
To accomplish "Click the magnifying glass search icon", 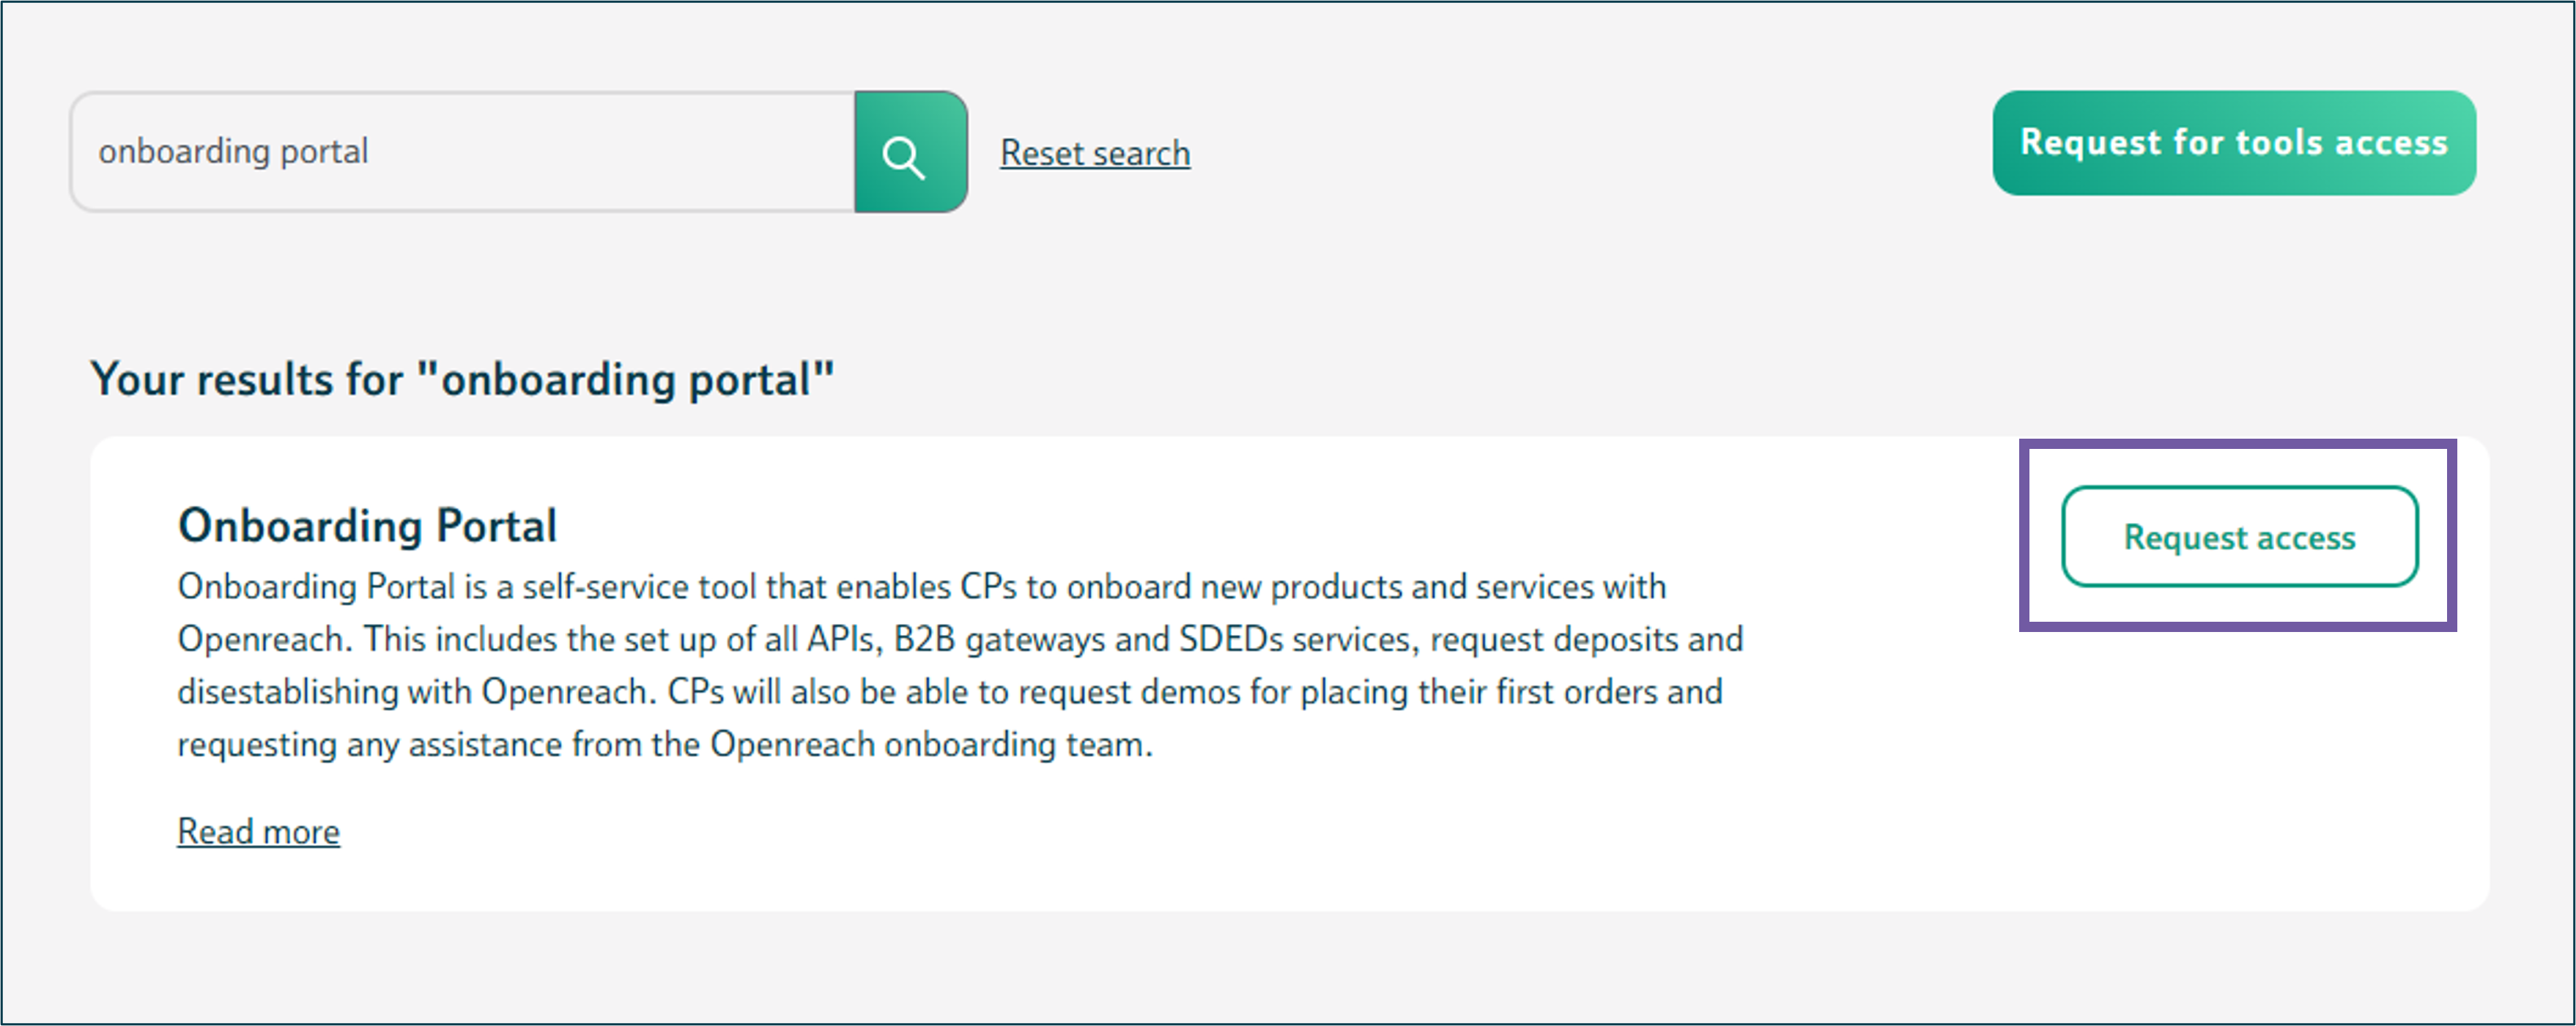I will coord(904,157).
